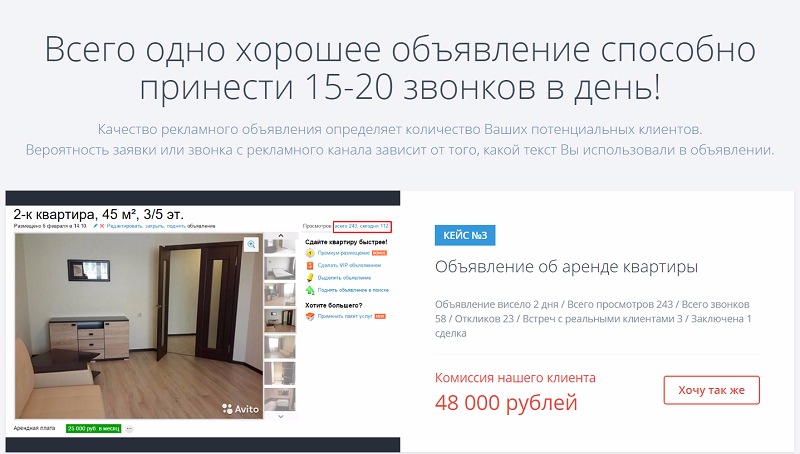Click the red X close-listing icon
Screen dimensions: 800x454
pyautogui.click(x=101, y=227)
